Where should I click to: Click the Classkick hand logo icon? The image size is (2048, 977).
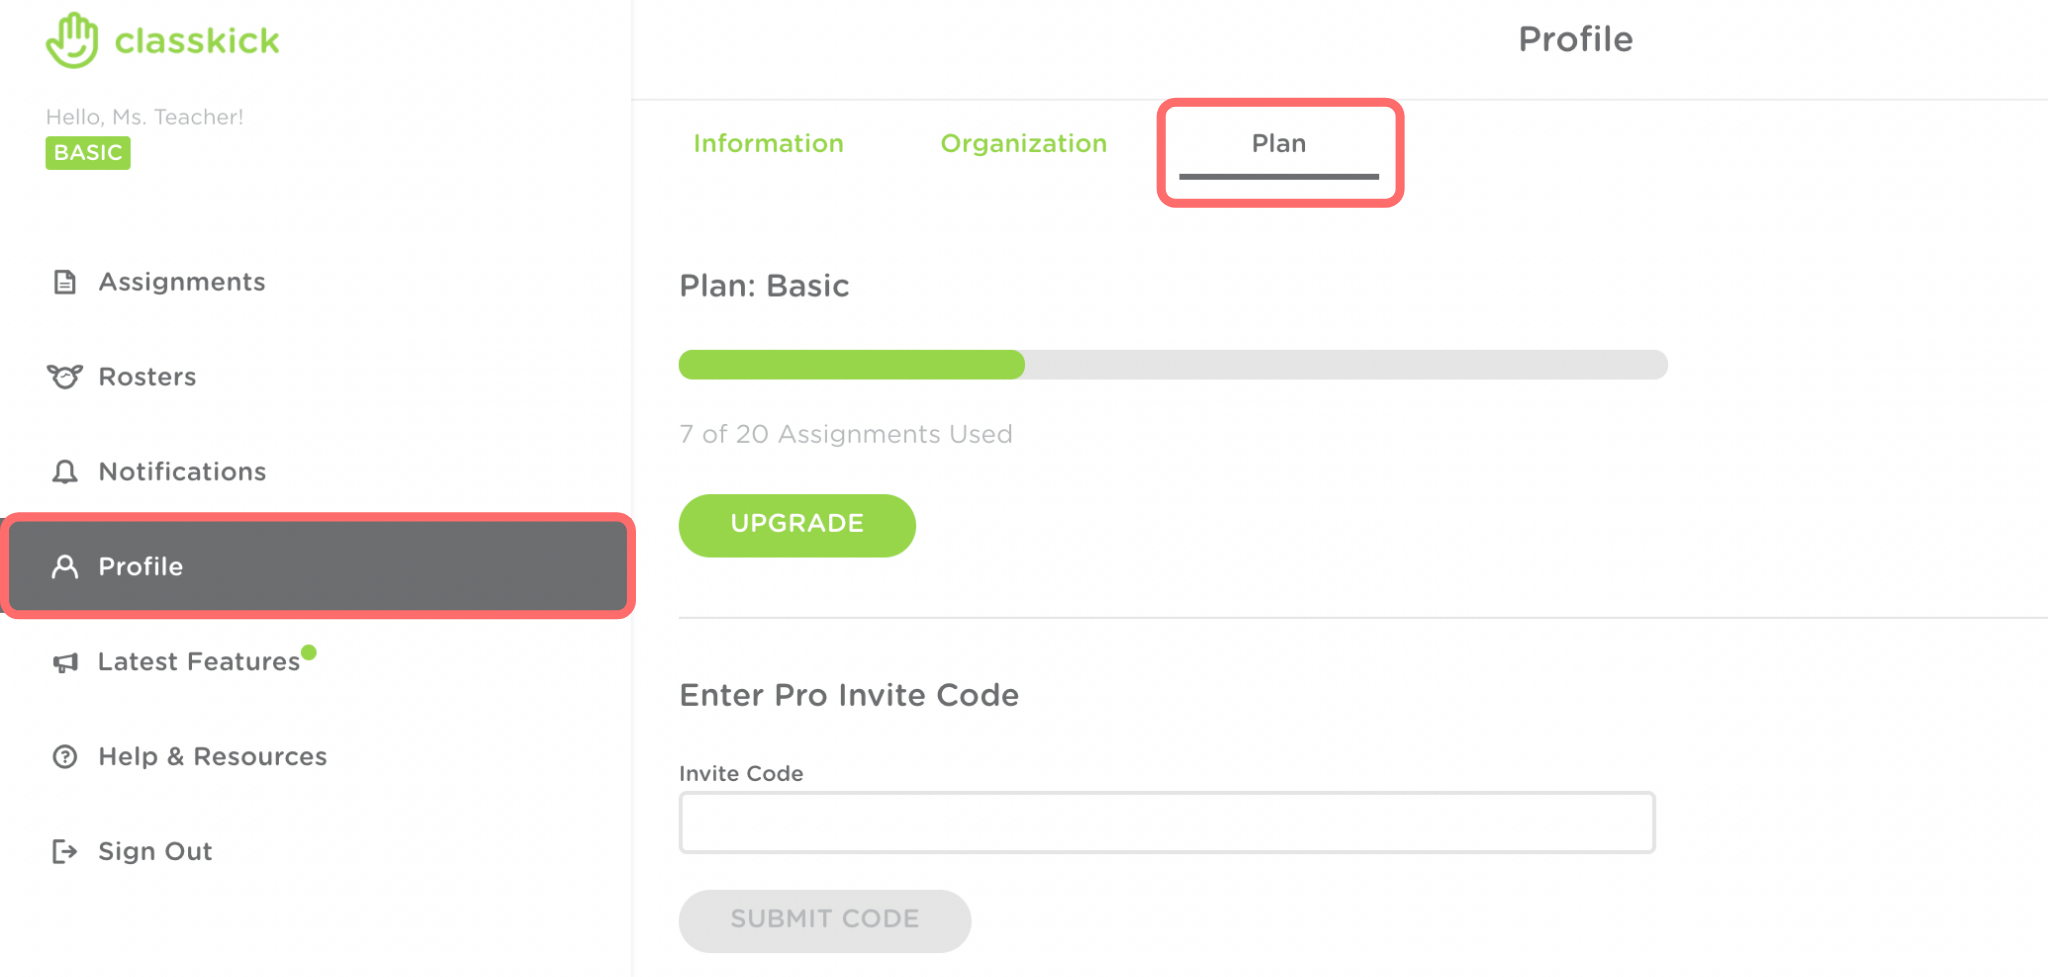coord(72,41)
